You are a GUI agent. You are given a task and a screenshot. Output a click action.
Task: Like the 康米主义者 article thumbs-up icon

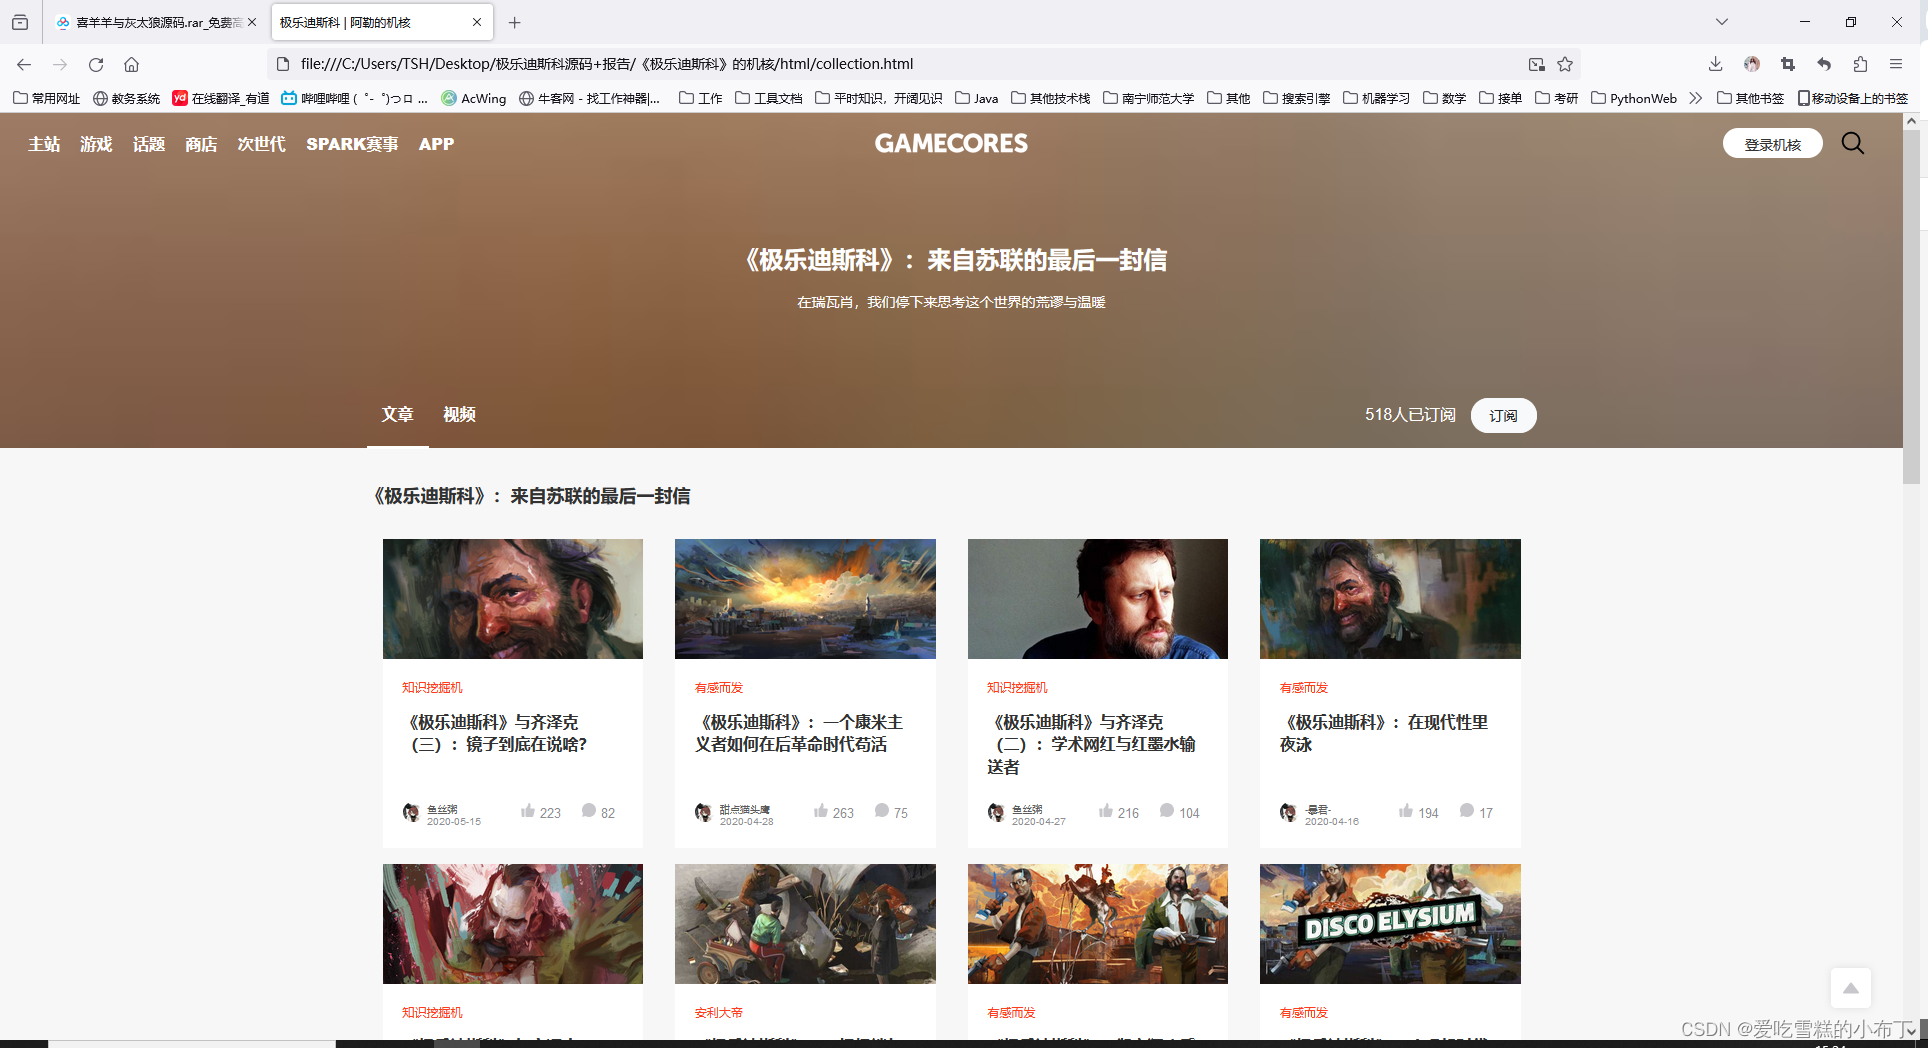tap(821, 811)
